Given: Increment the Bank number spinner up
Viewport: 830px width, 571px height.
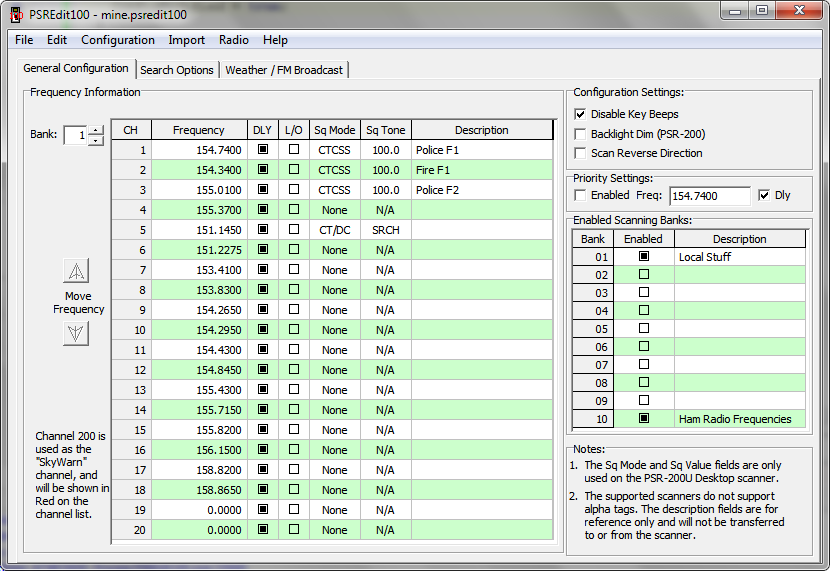Looking at the screenshot, I should 96,130.
